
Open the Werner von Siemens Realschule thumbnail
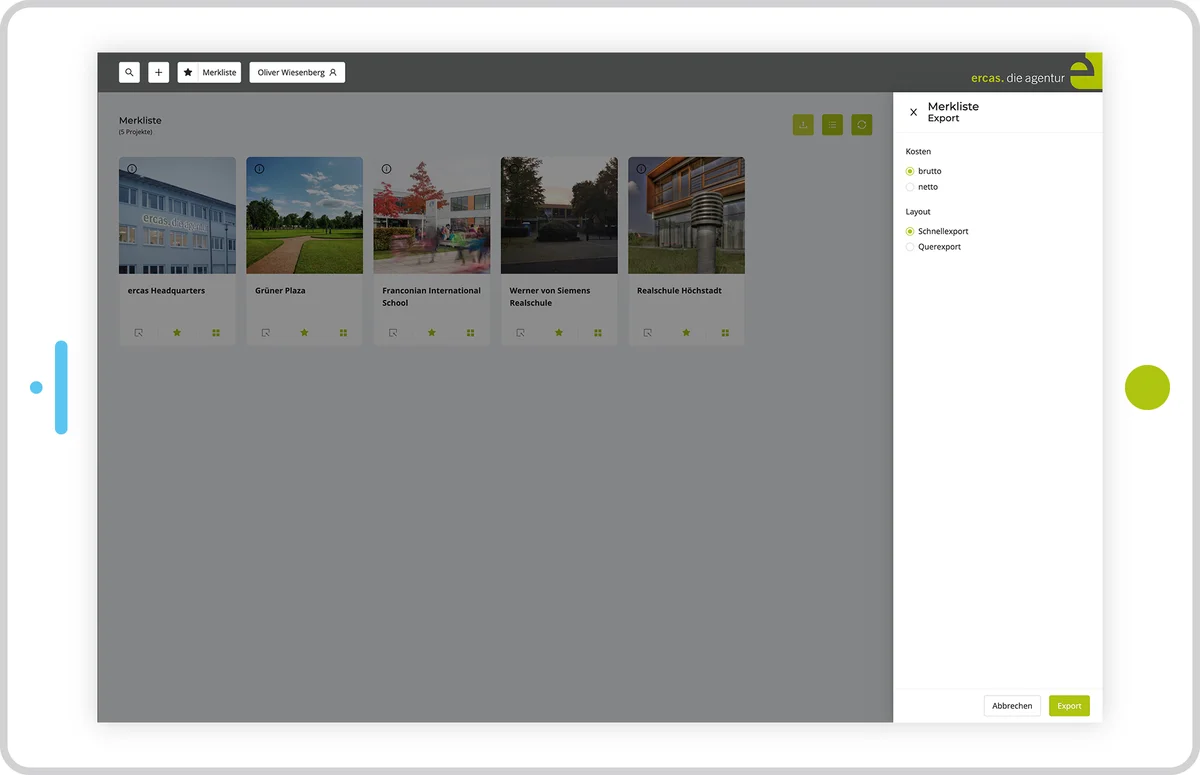tap(558, 214)
